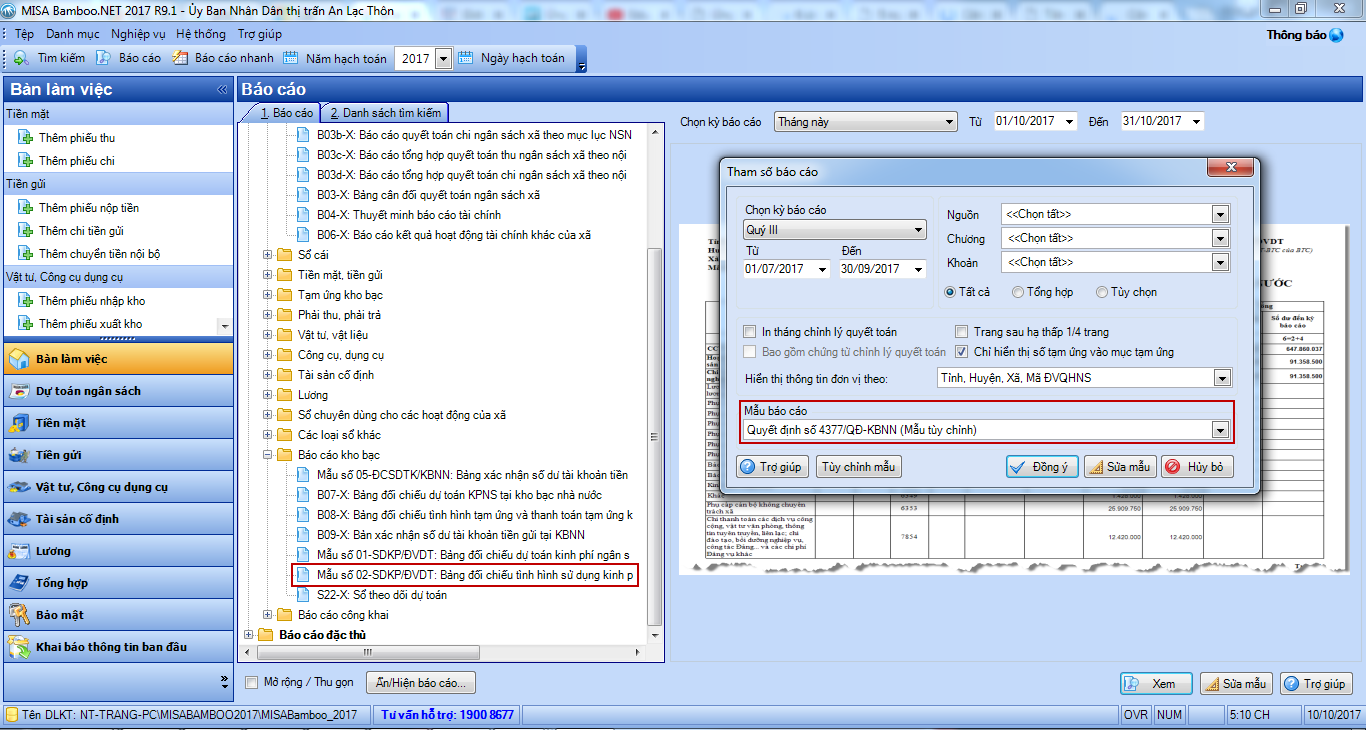Click the Đồng ý button
Screen dimensions: 1366x730
pyautogui.click(x=1042, y=467)
